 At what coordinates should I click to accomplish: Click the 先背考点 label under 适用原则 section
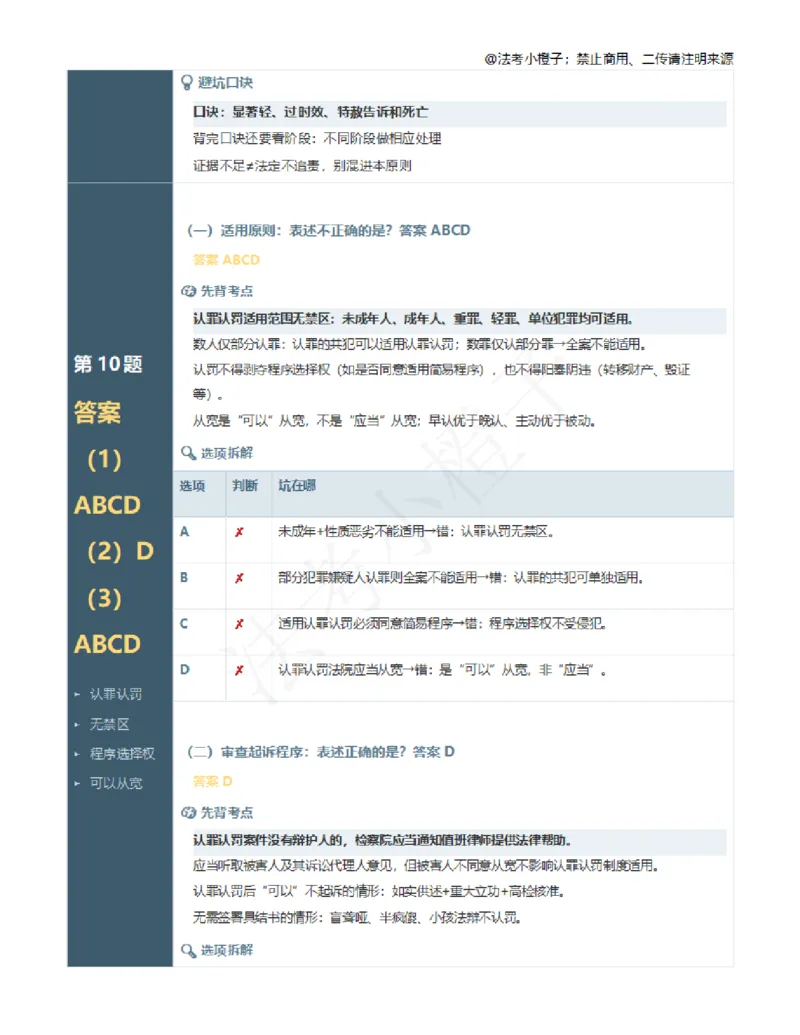(226, 291)
